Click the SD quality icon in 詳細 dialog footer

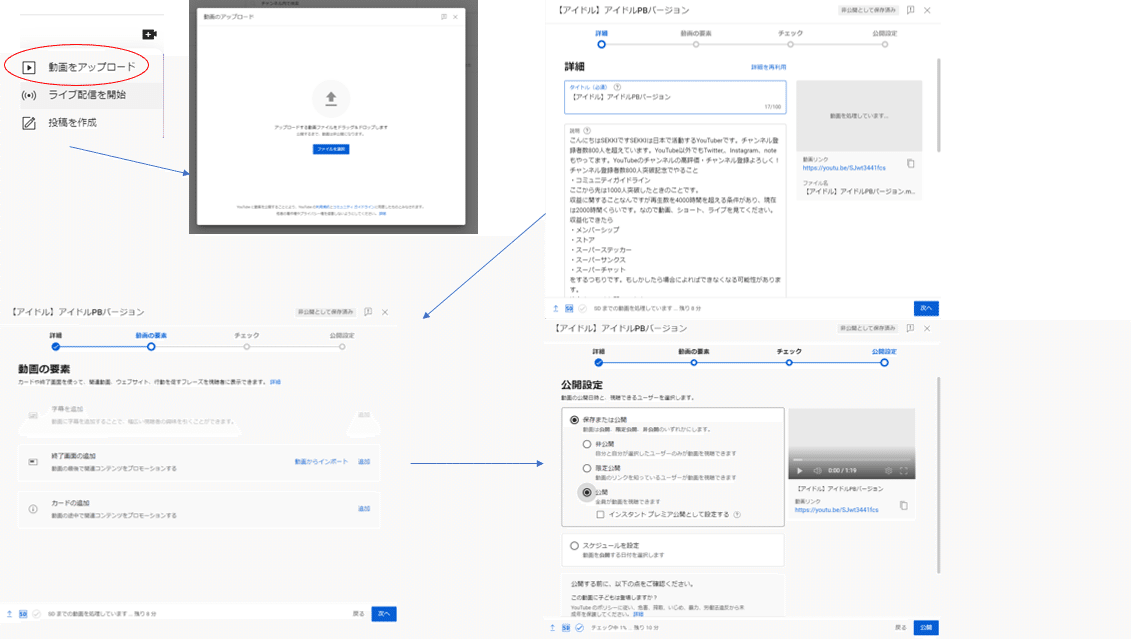[x=569, y=309]
